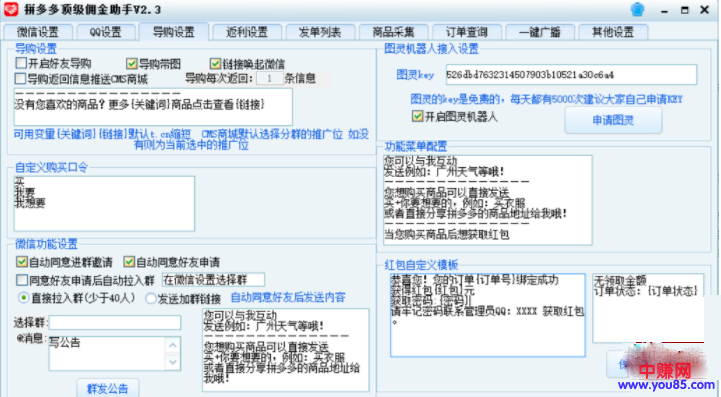721x397 pixels.
Task: Click the up arrow of the 写公告 scrollbar
Action: coord(173,345)
